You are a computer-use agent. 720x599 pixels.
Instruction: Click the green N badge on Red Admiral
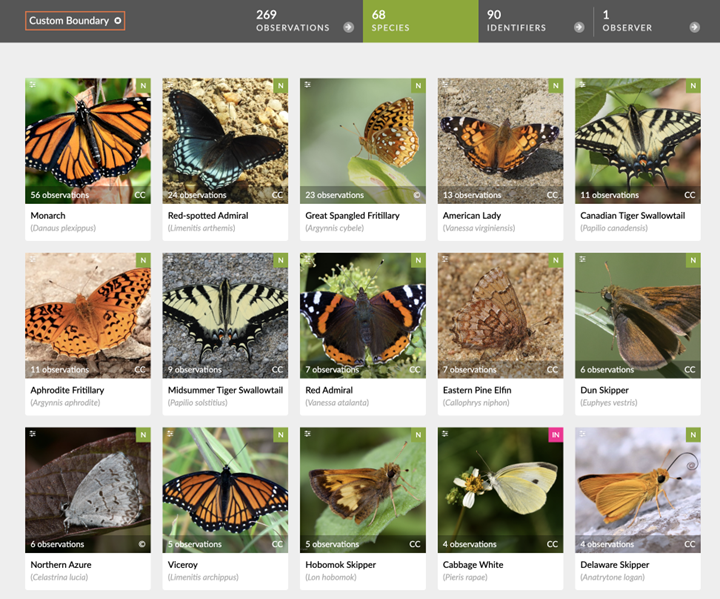418,261
